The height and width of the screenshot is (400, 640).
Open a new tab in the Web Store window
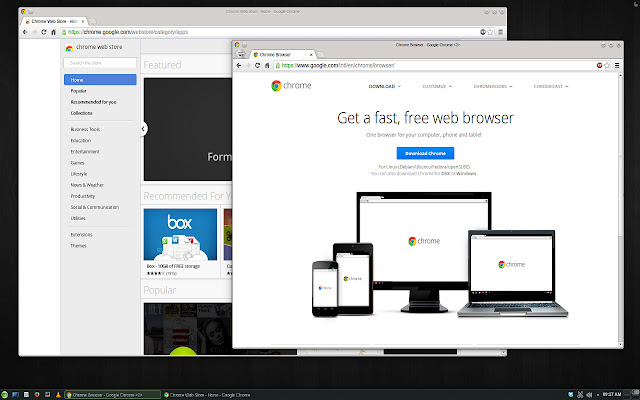pyautogui.click(x=92, y=21)
